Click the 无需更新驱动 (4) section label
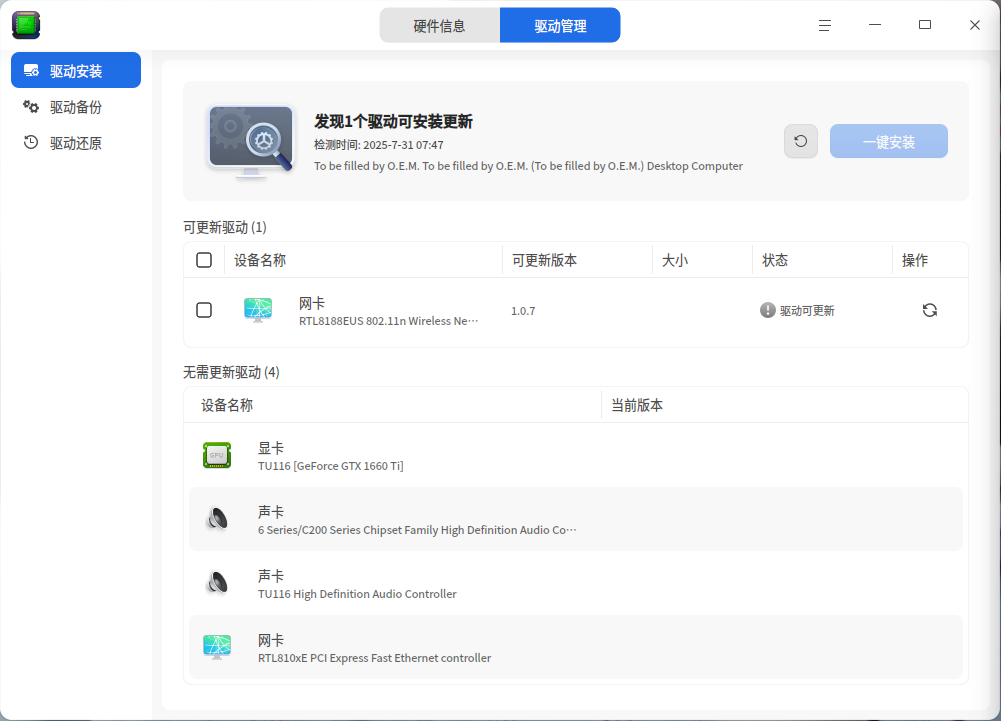The width and height of the screenshot is (1001, 721). click(231, 372)
